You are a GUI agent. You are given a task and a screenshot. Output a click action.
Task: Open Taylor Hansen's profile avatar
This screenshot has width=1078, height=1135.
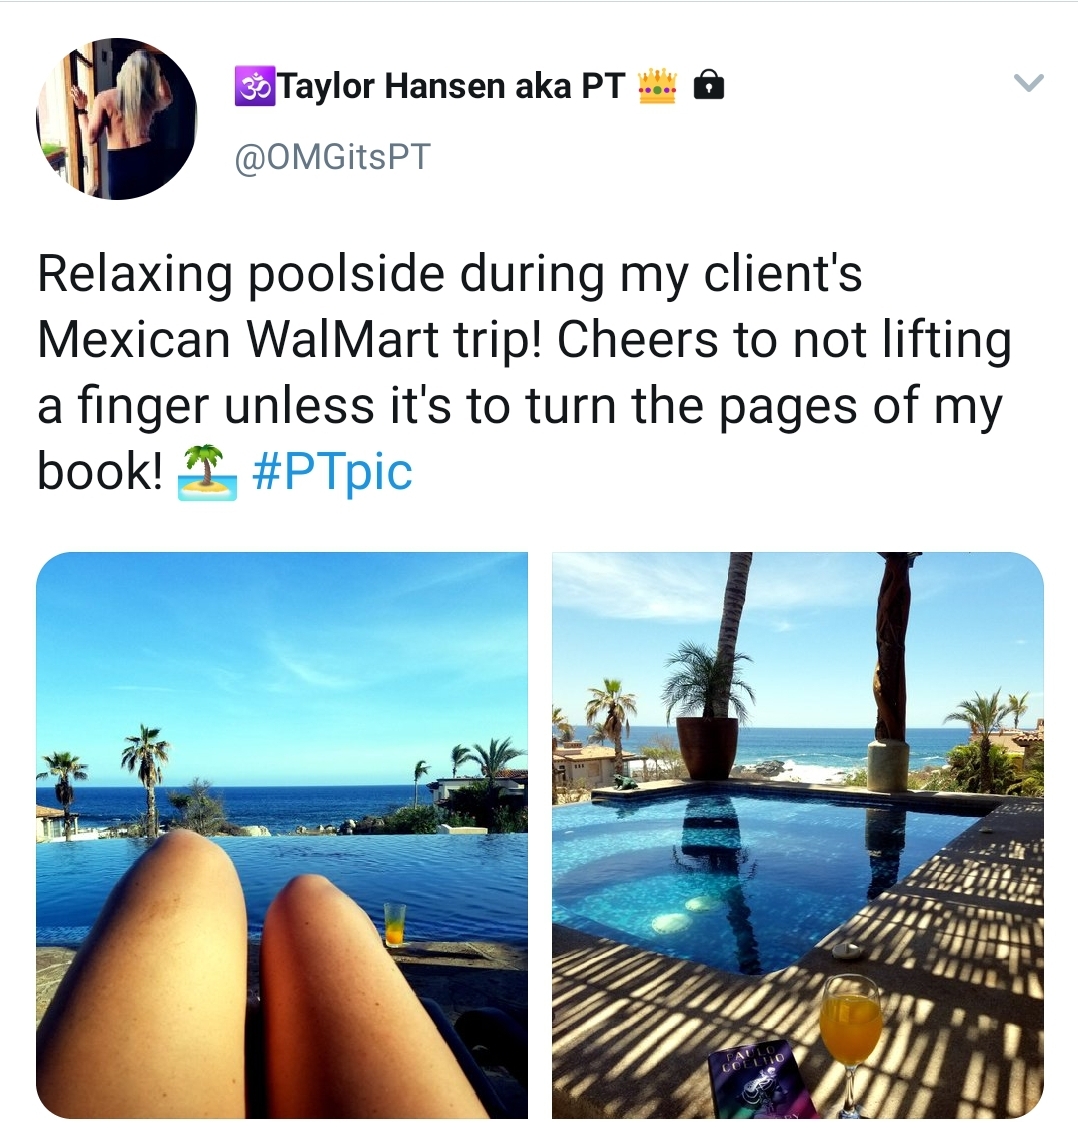pyautogui.click(x=117, y=119)
